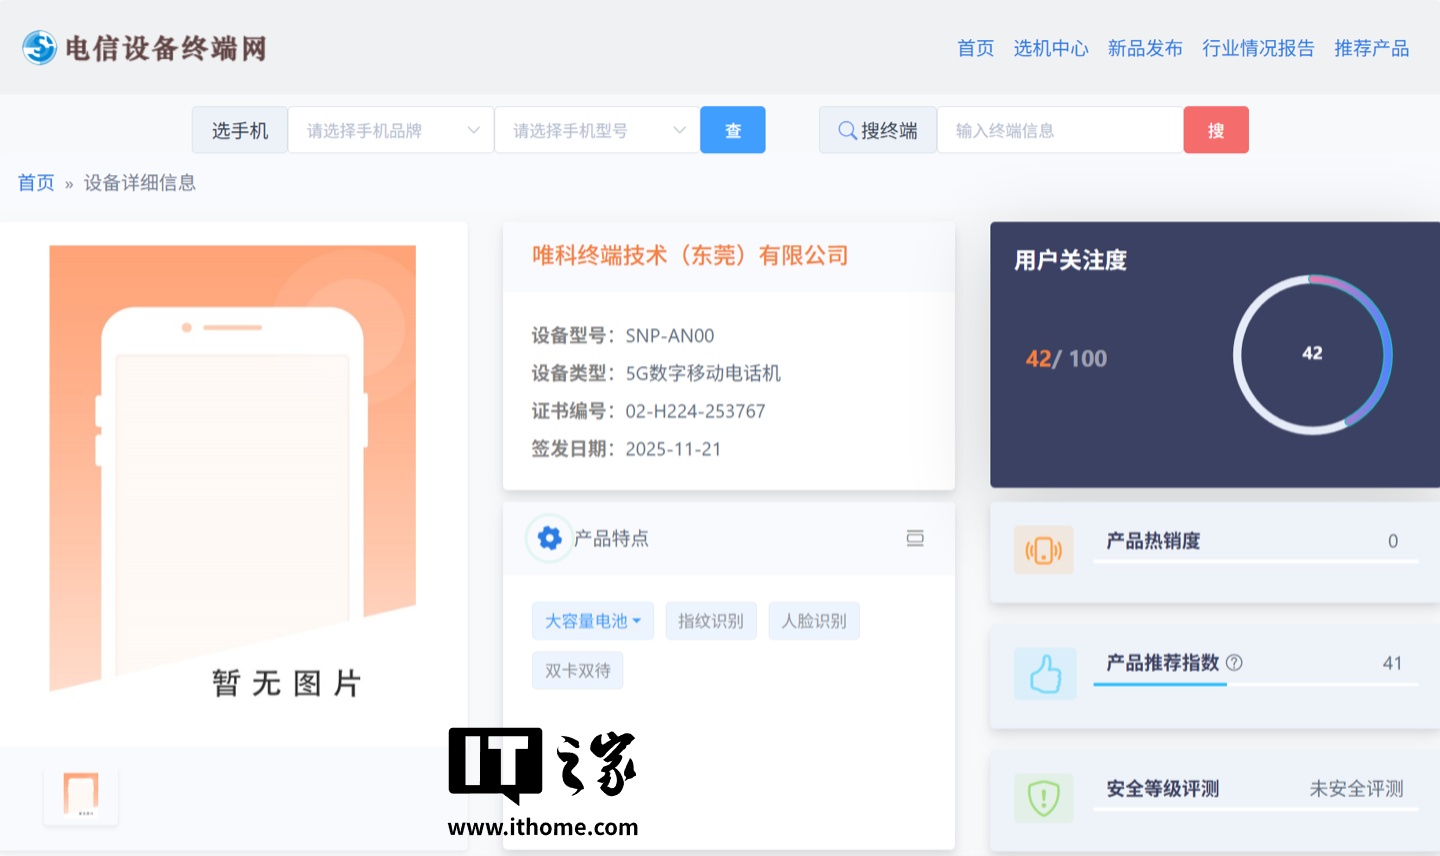Screen dimensions: 1440x856
Task: Click the 输入终端信息 search input field
Action: [x=1059, y=130]
